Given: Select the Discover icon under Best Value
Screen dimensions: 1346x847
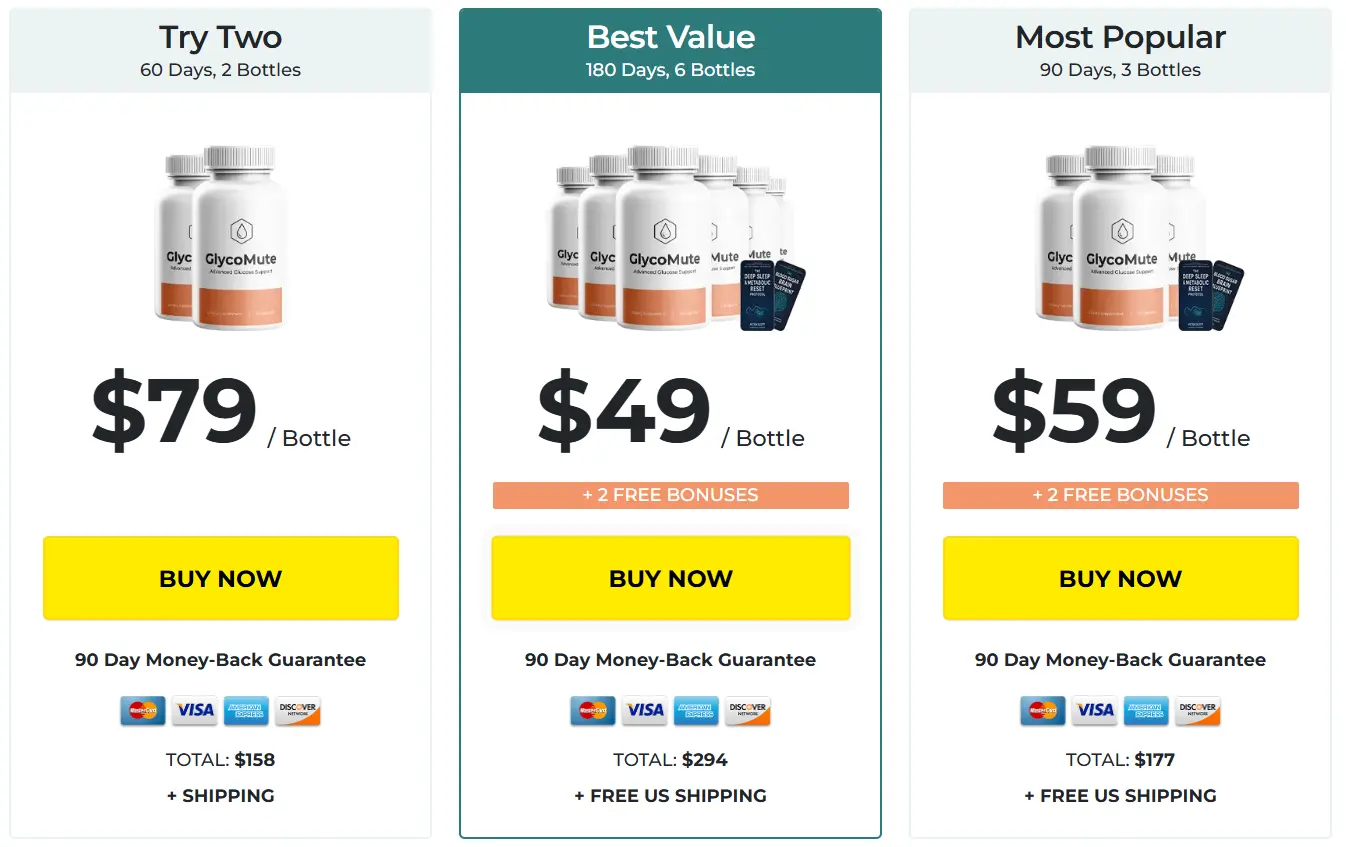Looking at the screenshot, I should pyautogui.click(x=747, y=710).
